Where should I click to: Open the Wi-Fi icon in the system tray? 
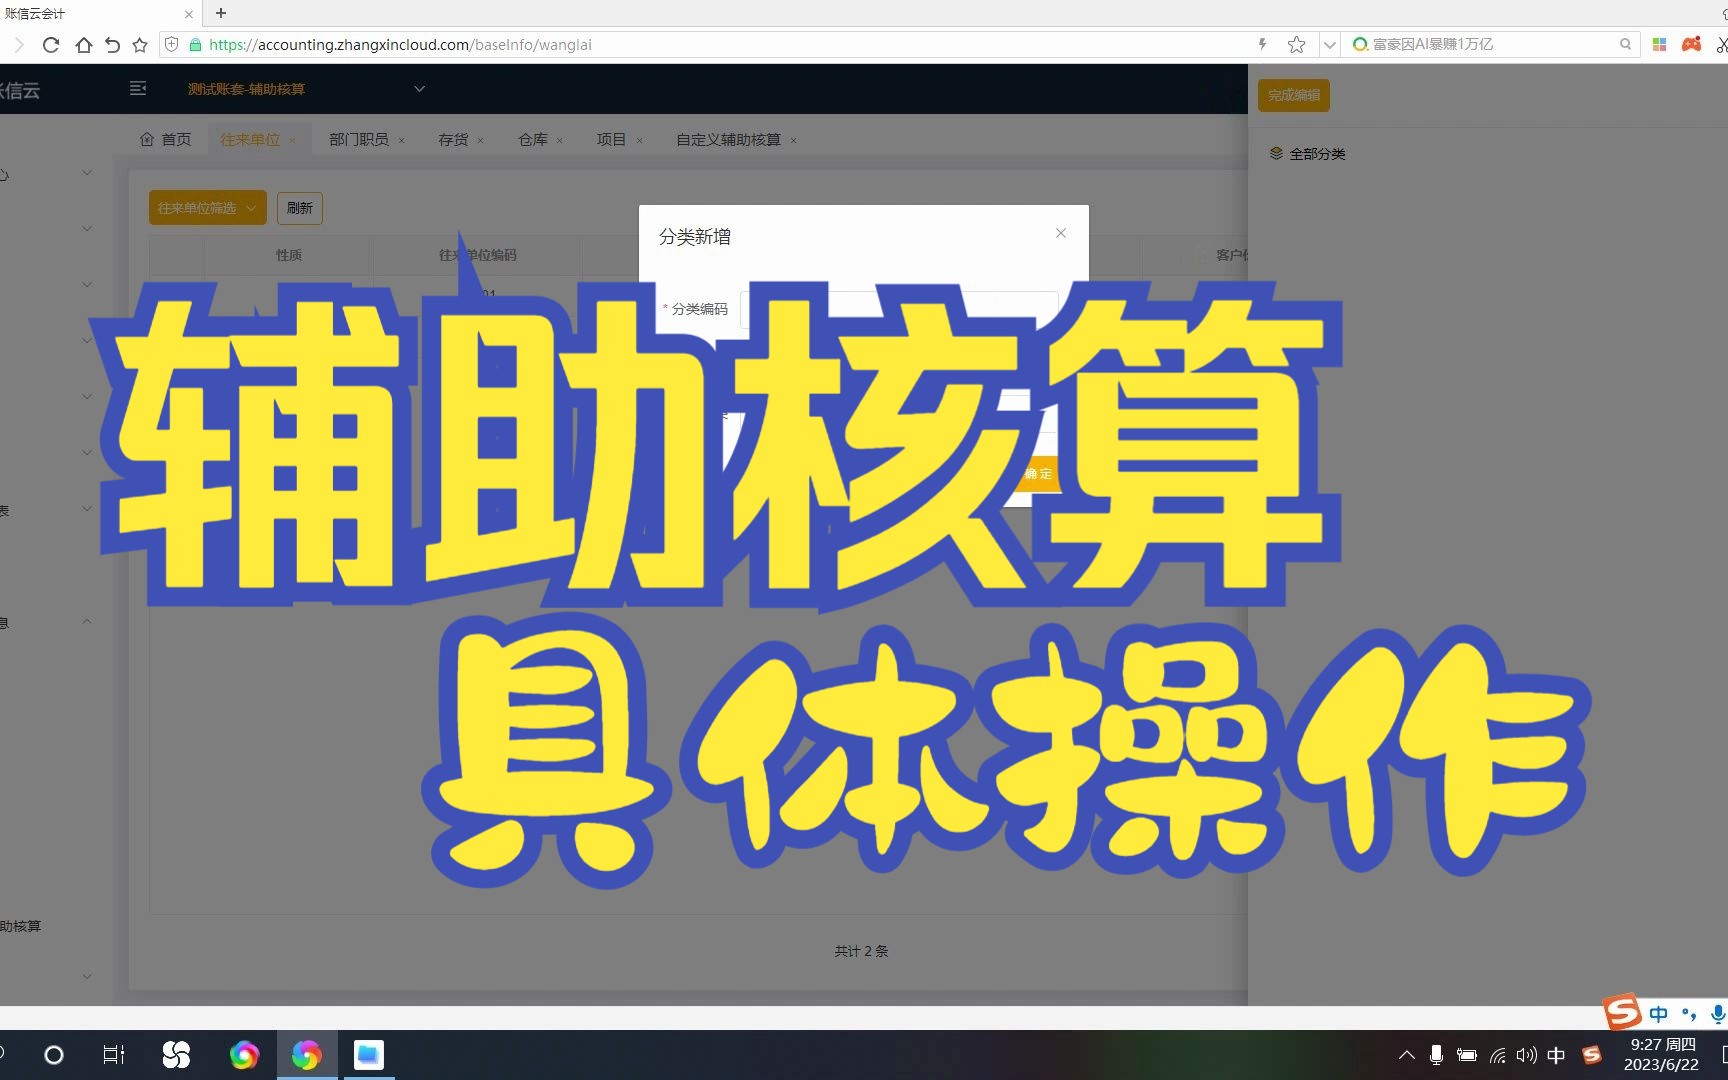tap(1497, 1054)
